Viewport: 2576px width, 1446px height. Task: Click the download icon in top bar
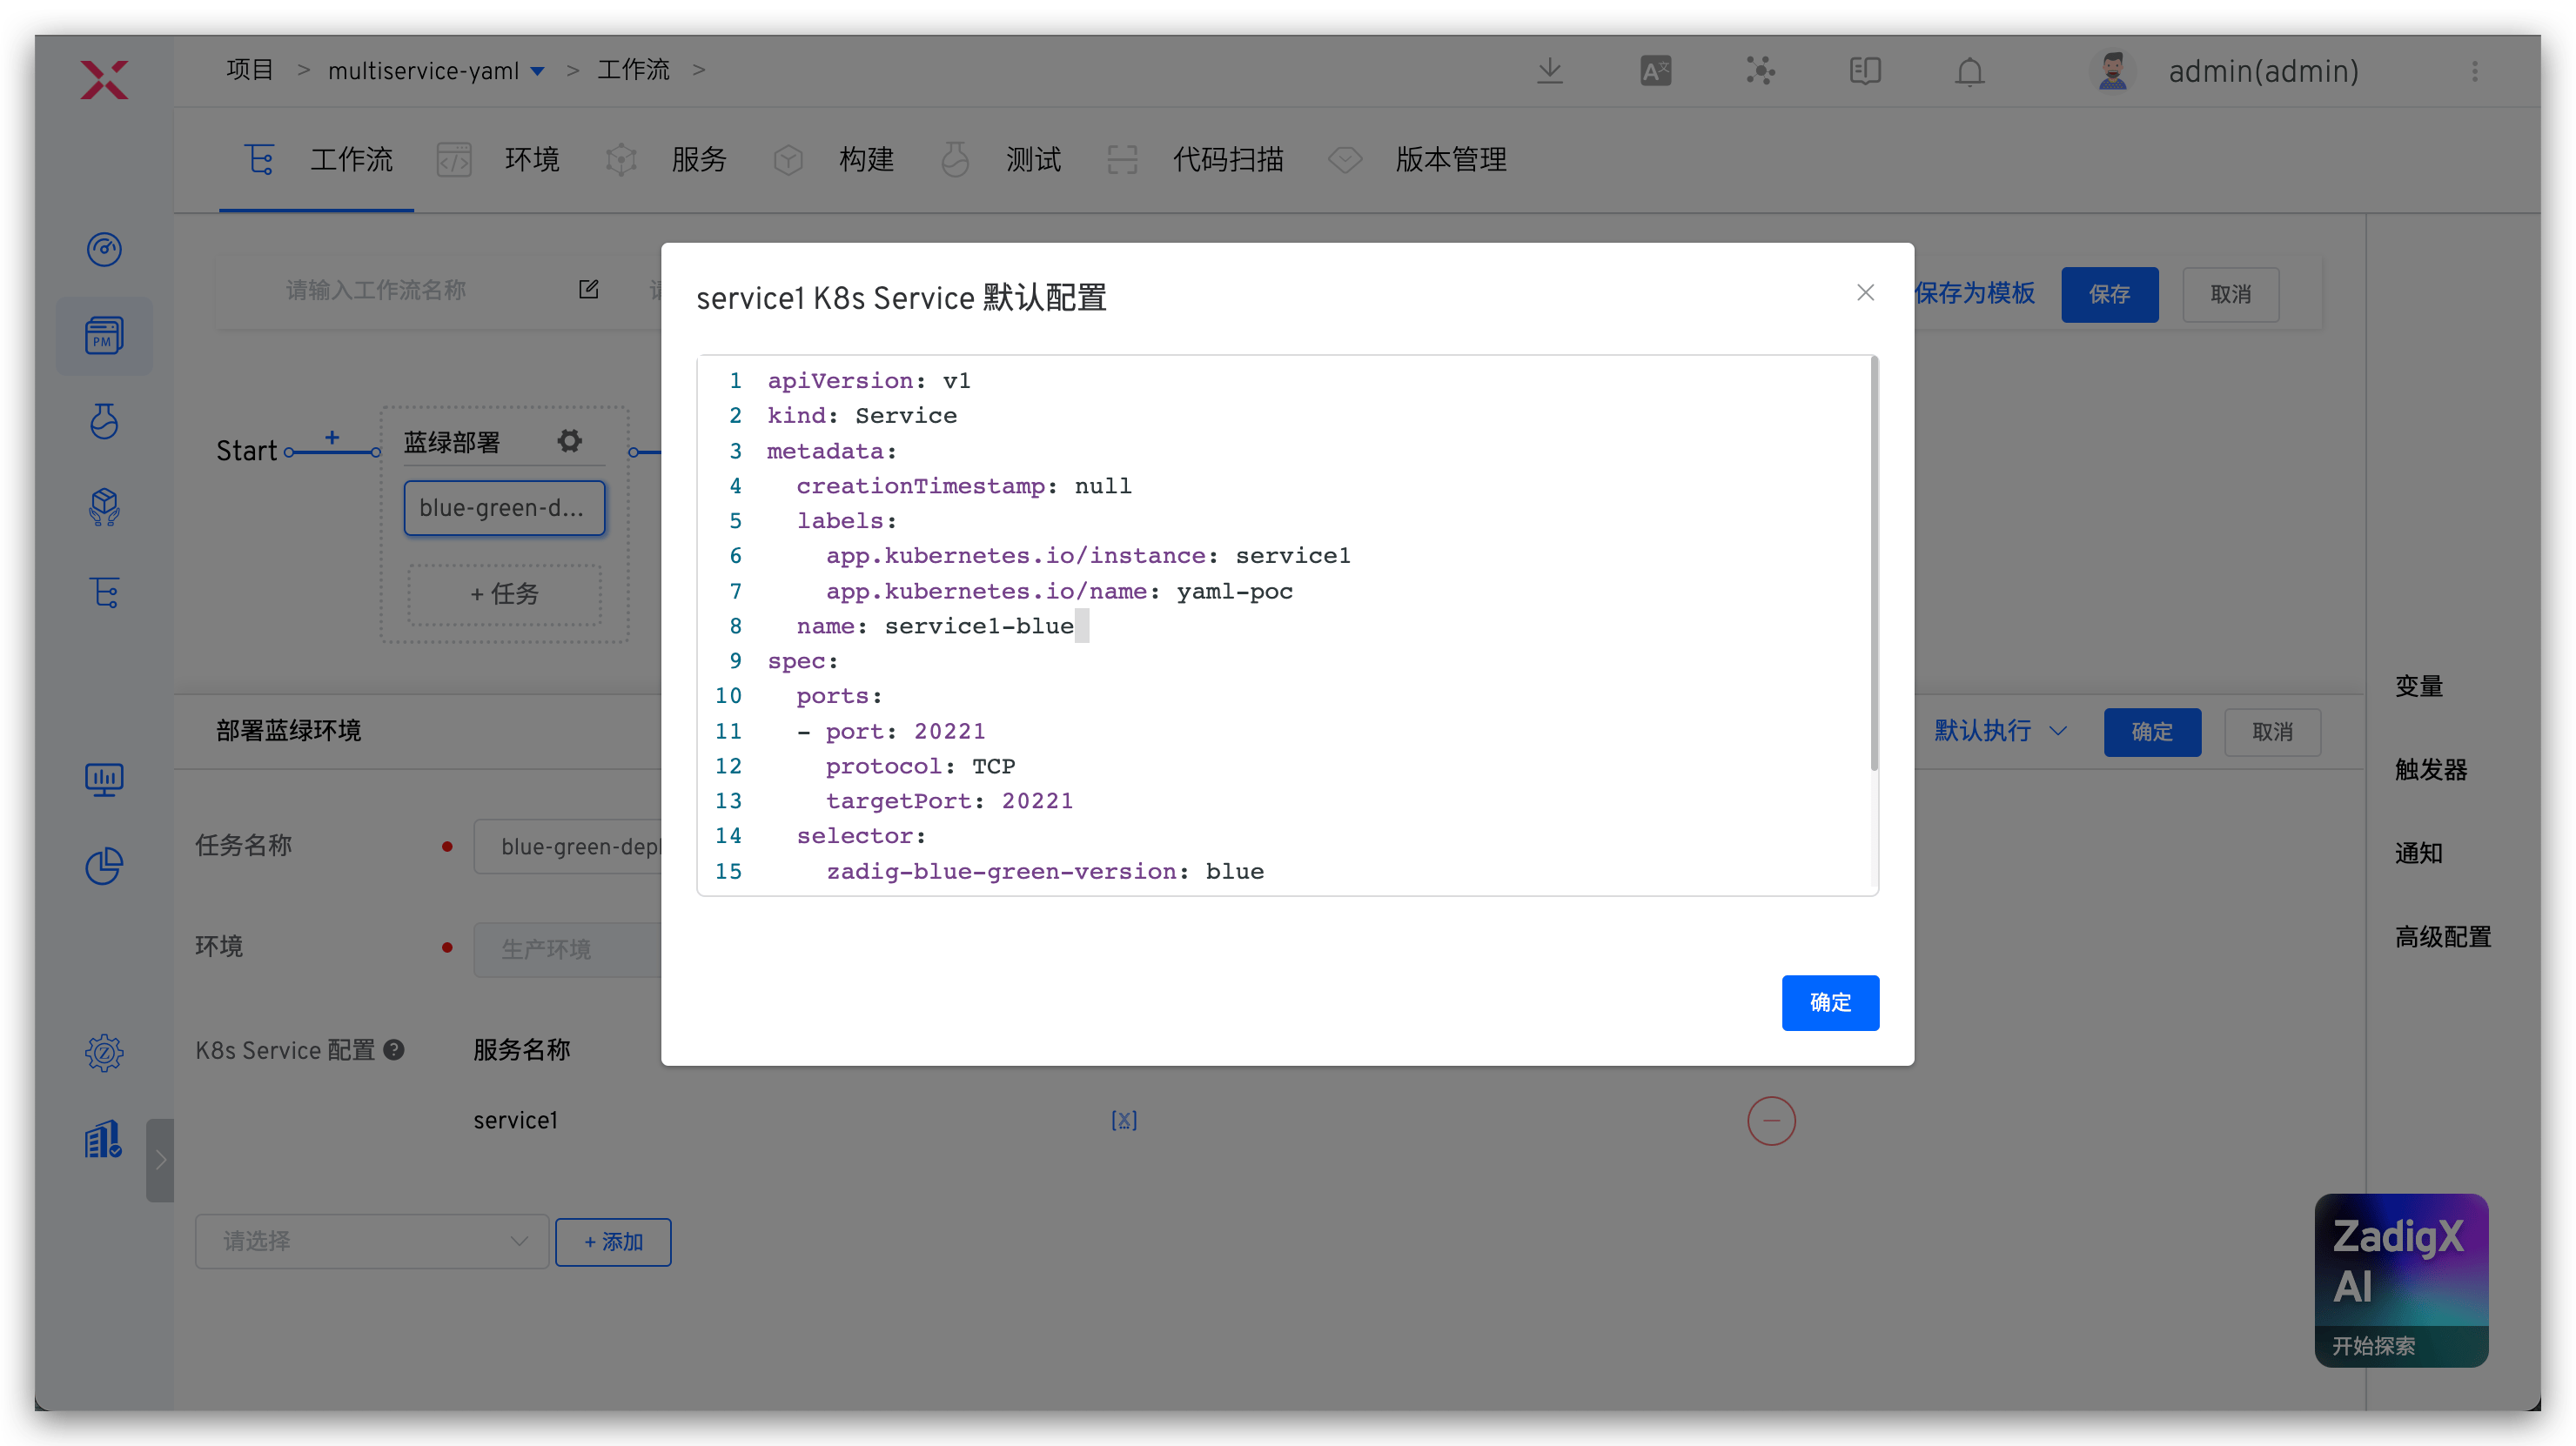coord(1550,71)
